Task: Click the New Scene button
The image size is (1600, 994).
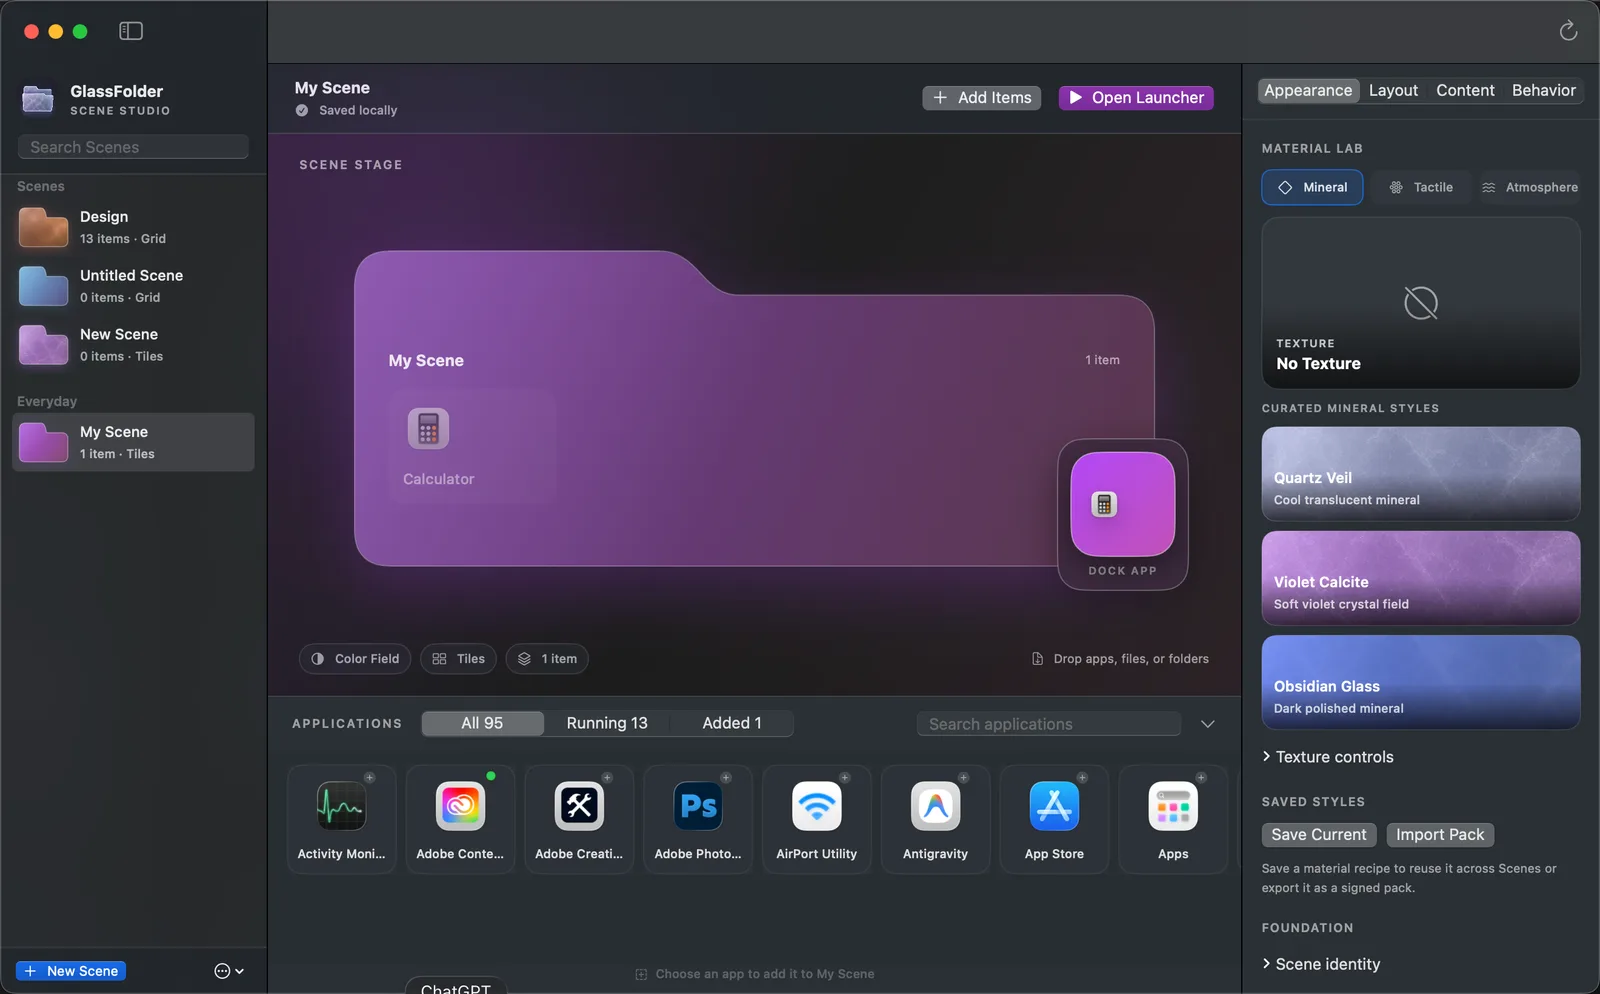Action: (x=71, y=971)
